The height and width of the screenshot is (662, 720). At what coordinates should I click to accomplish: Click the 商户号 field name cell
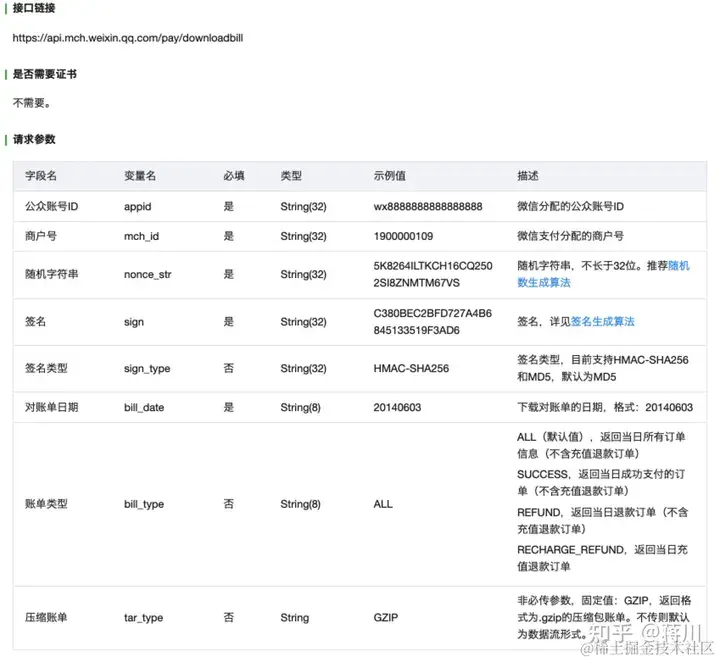tap(41, 236)
